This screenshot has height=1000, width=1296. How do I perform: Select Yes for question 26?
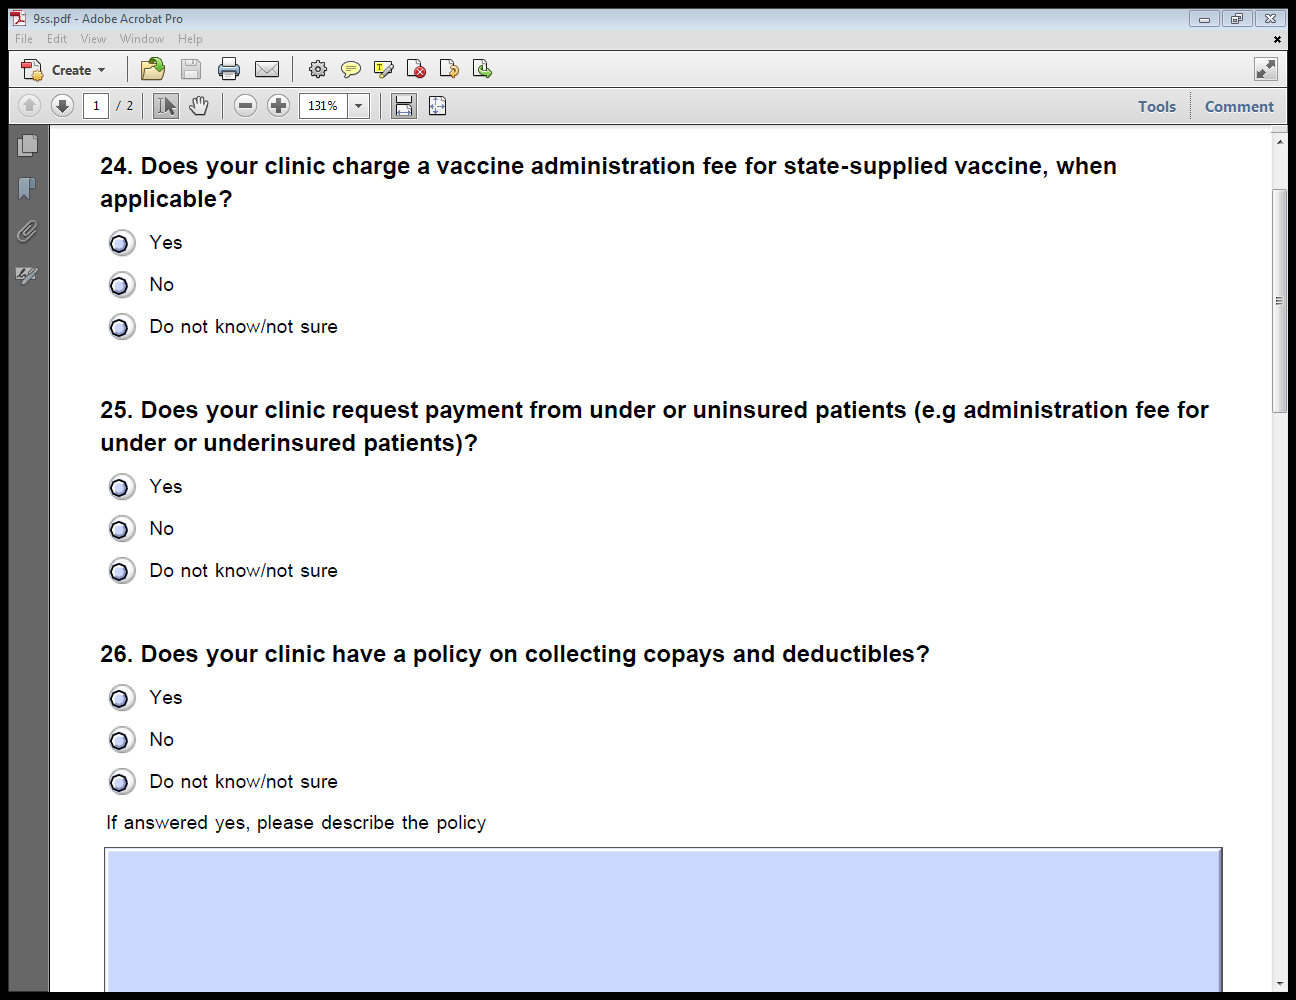(x=121, y=698)
